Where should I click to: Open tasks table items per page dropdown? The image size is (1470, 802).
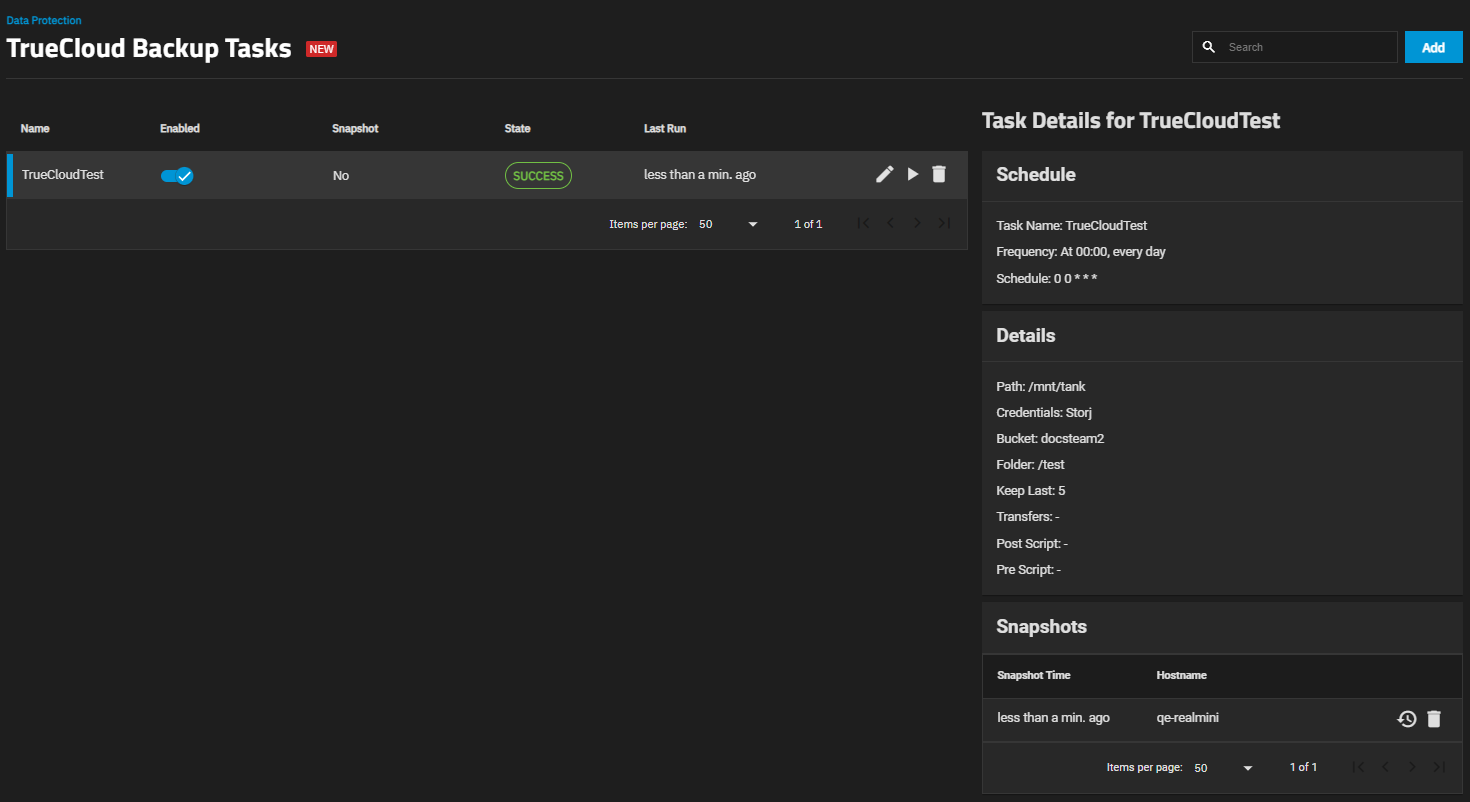(729, 224)
